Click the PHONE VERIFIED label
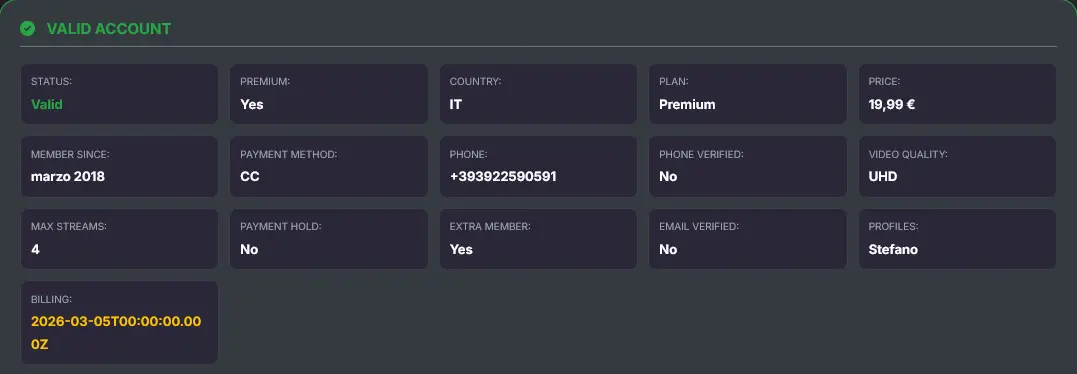The width and height of the screenshot is (1077, 374). (701, 154)
